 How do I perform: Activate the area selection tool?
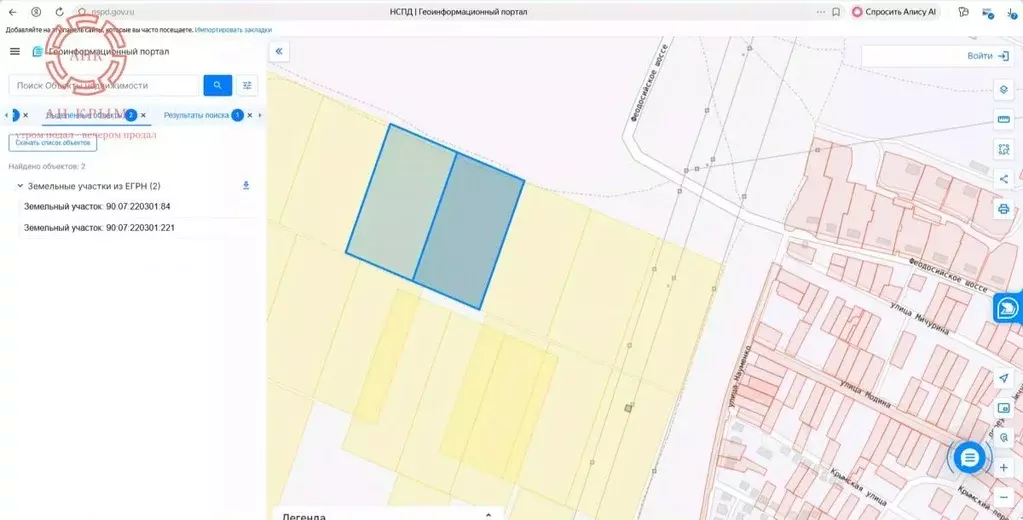pos(1003,149)
